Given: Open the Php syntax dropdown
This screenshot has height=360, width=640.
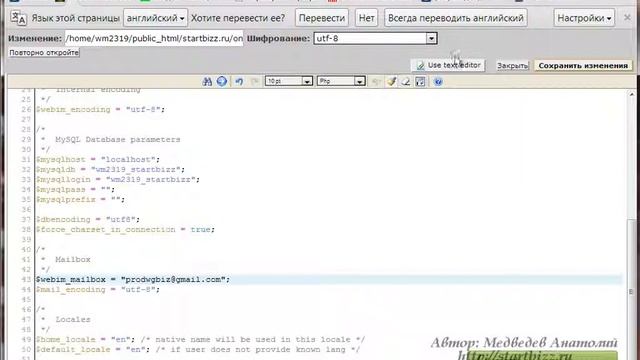Looking at the screenshot, I should (x=341, y=81).
